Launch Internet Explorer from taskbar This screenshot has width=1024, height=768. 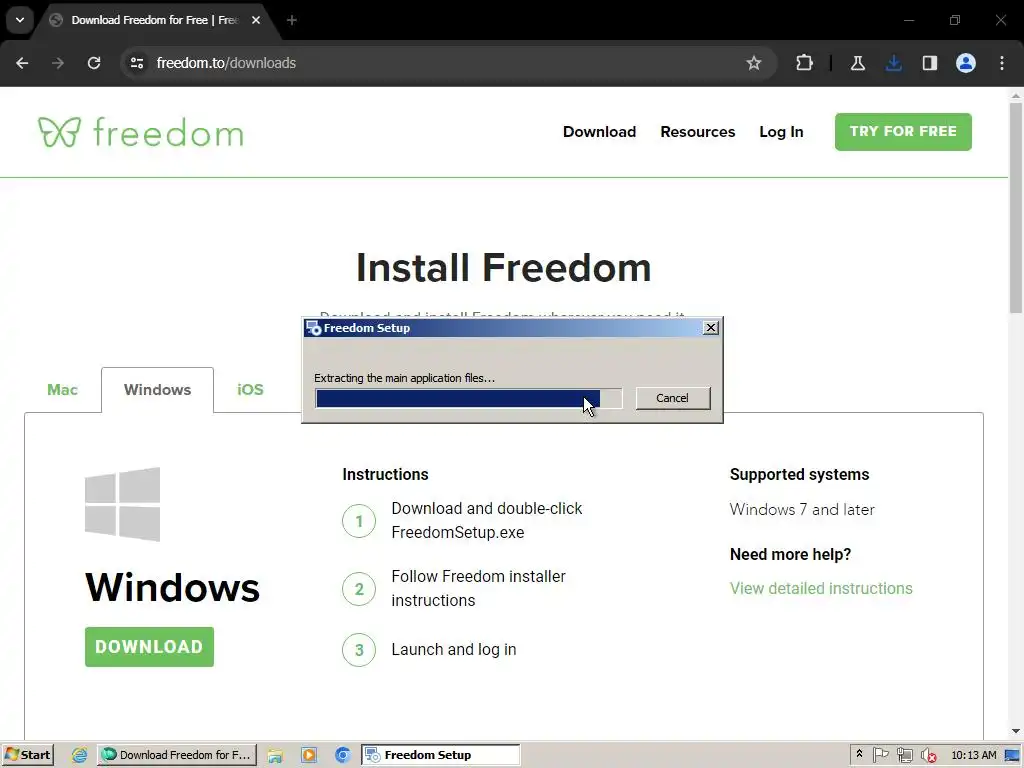tap(79, 755)
